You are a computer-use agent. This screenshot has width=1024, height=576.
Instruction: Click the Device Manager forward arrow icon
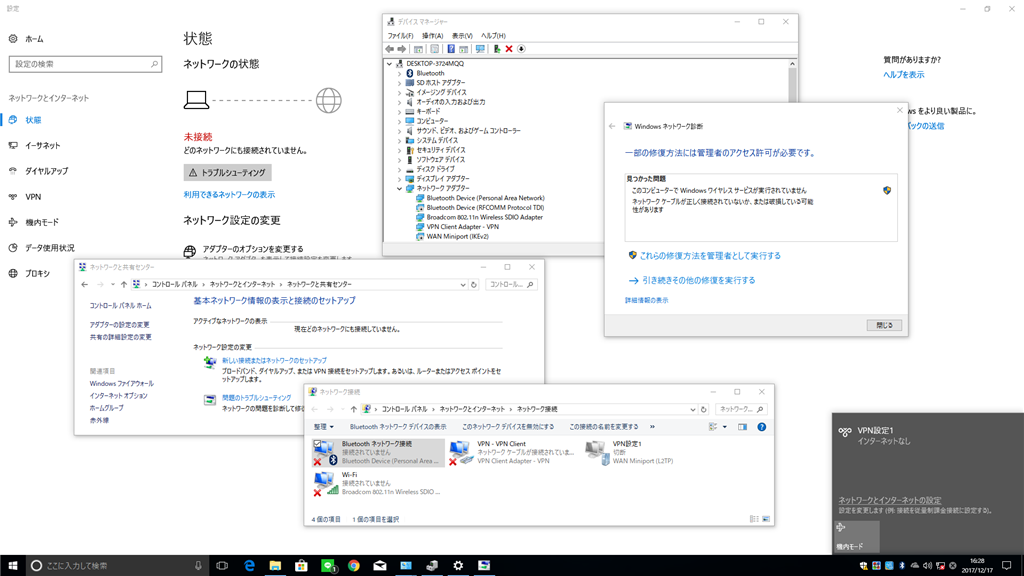click(x=402, y=49)
